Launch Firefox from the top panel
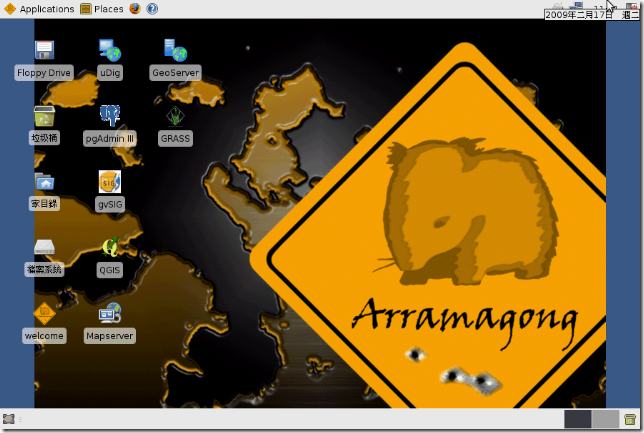This screenshot has height=433, width=644. [135, 9]
